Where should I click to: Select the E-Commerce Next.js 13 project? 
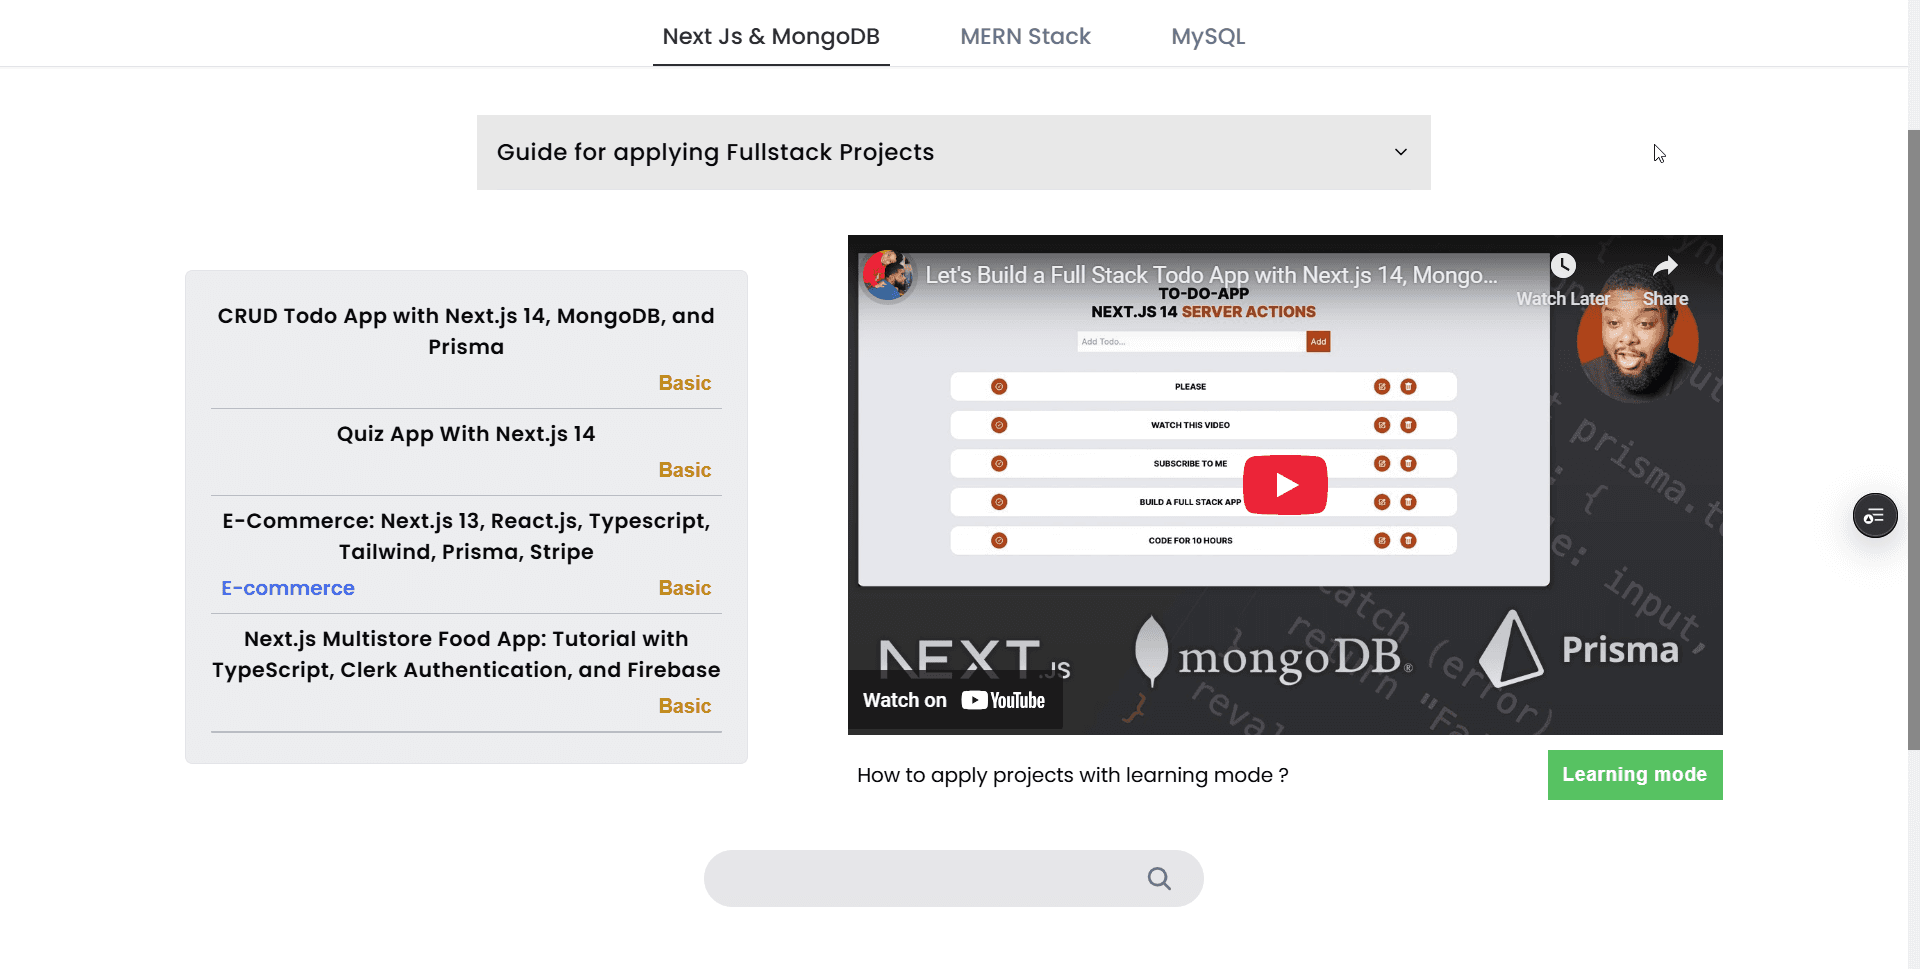[466, 536]
